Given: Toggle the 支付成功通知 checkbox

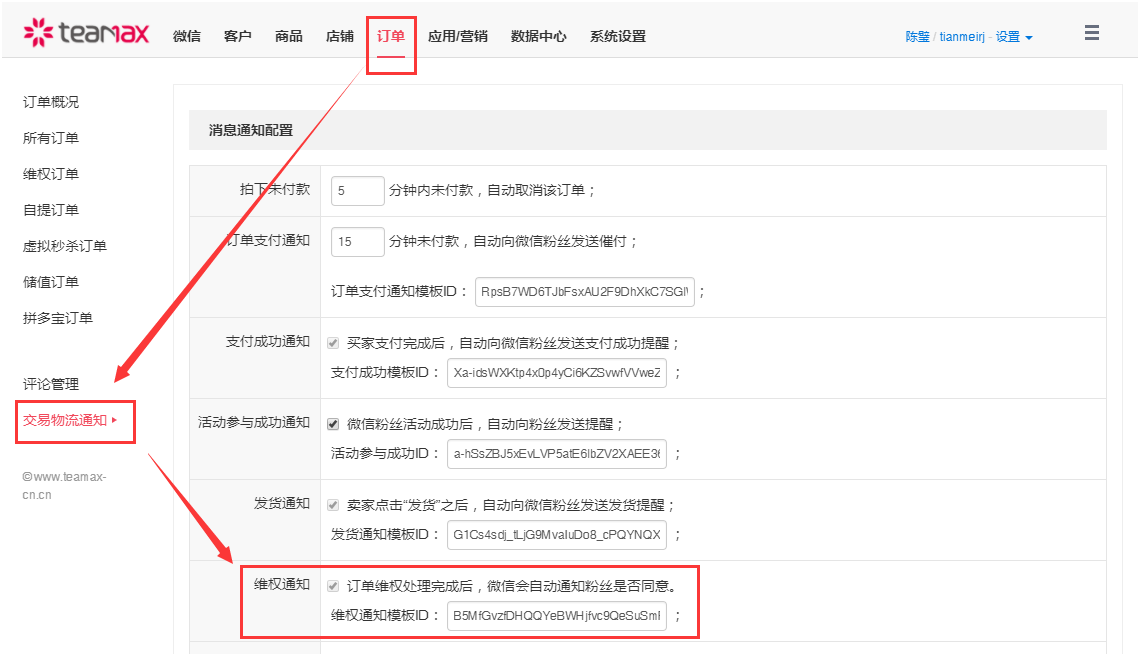Looking at the screenshot, I should [333, 343].
